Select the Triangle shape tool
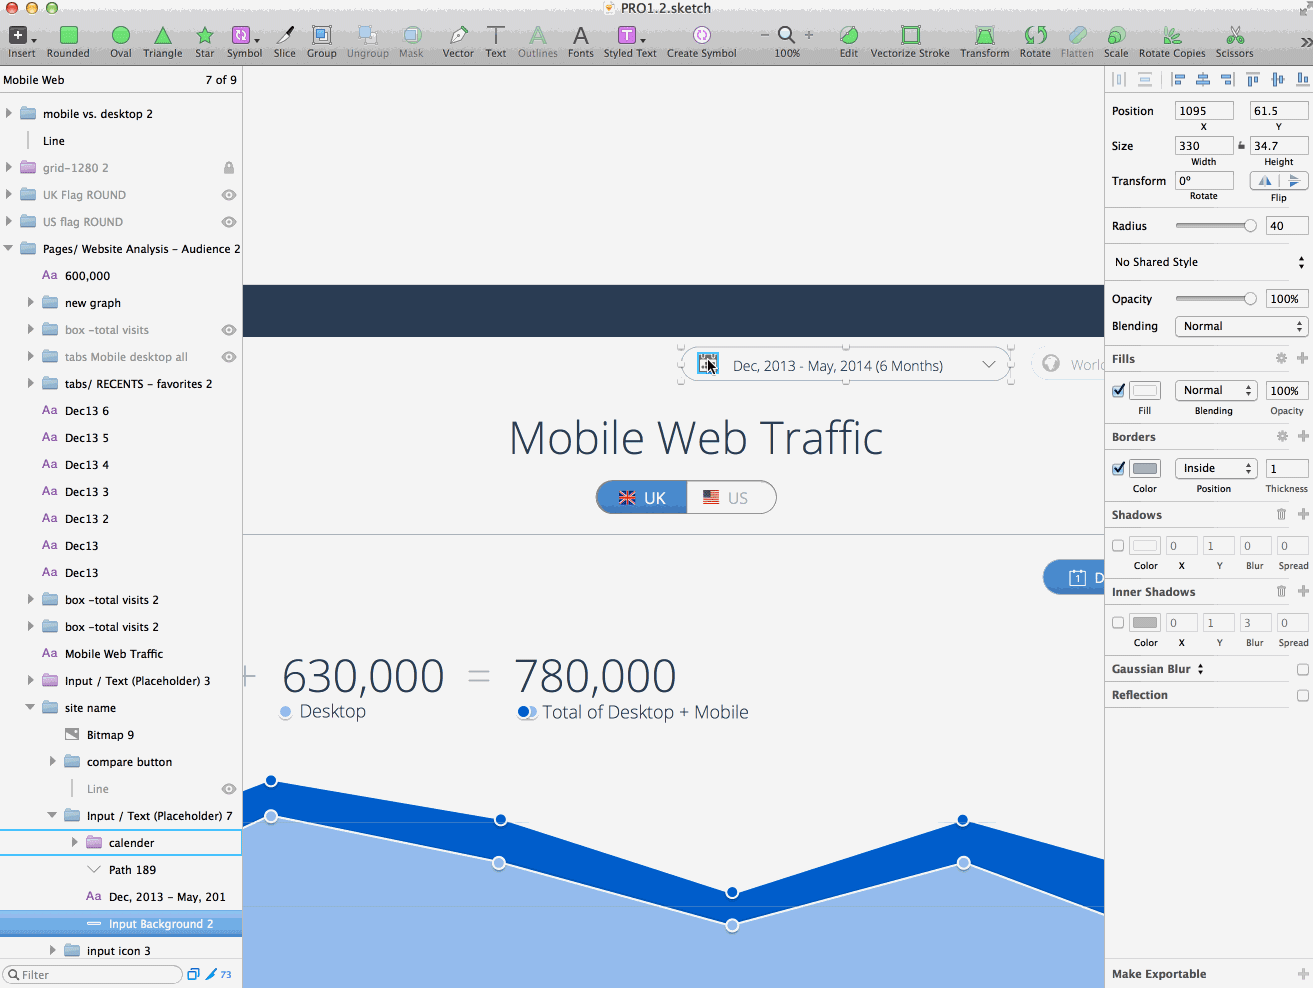This screenshot has height=988, width=1313. pyautogui.click(x=162, y=41)
